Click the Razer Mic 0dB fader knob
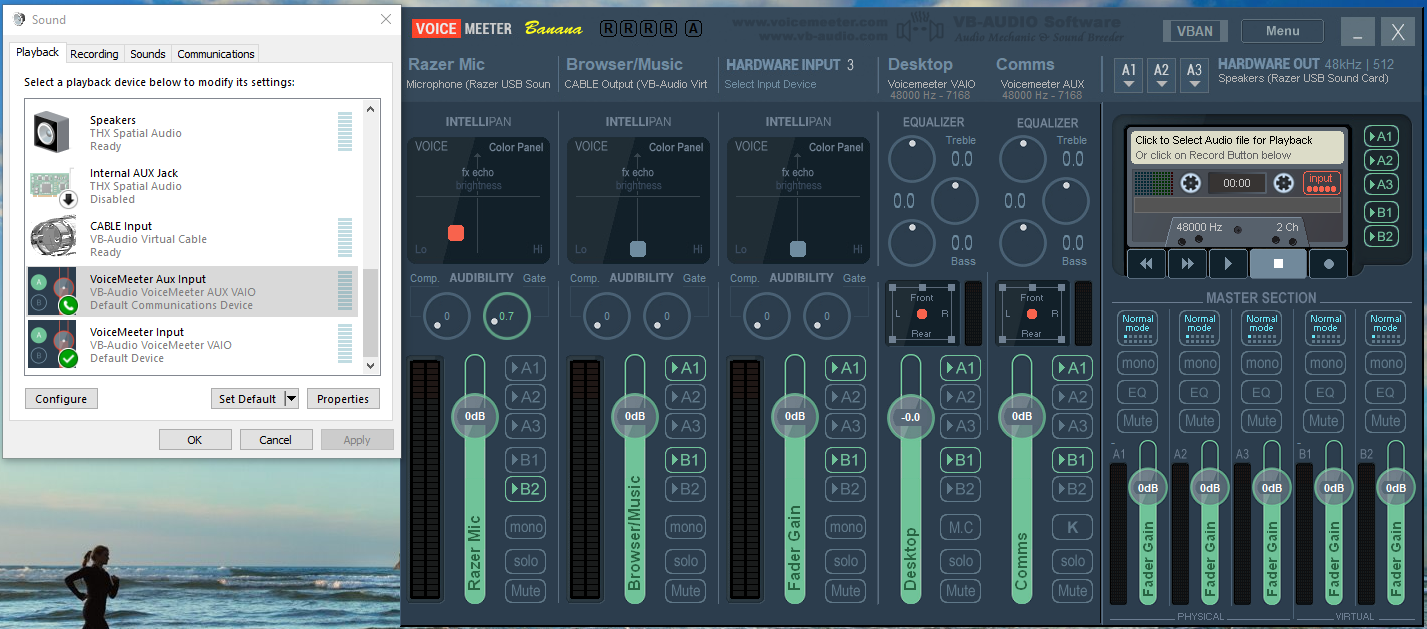The height and width of the screenshot is (629, 1427). pos(475,416)
